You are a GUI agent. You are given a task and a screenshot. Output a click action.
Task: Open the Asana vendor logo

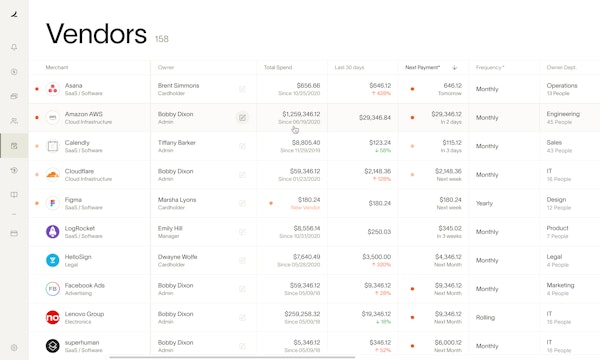[53, 89]
